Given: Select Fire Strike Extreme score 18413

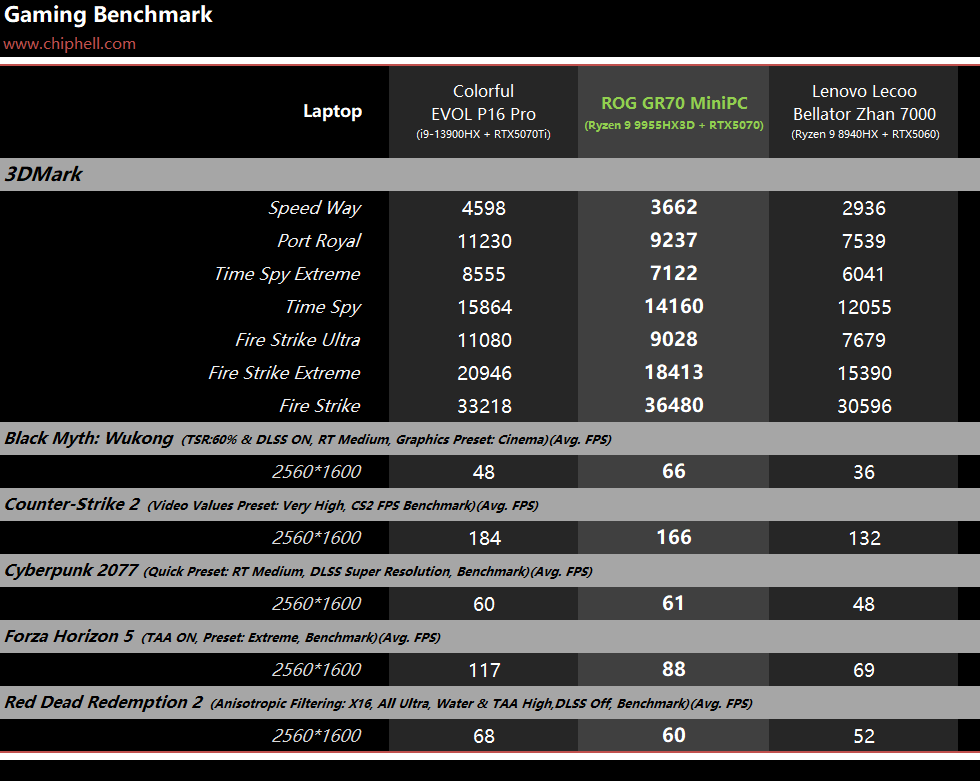Looking at the screenshot, I should coord(674,373).
